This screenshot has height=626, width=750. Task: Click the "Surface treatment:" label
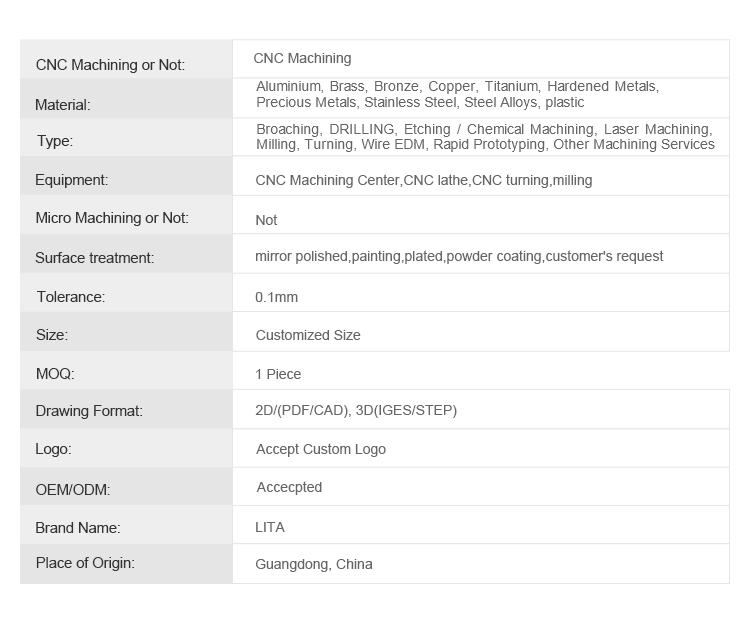click(94, 257)
